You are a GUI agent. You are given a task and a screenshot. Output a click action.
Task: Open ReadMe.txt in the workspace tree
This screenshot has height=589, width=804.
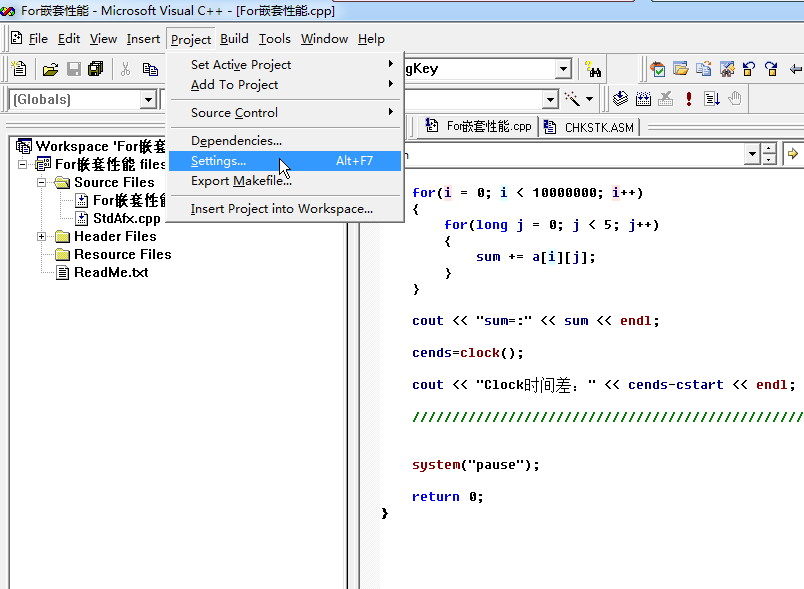[x=110, y=272]
